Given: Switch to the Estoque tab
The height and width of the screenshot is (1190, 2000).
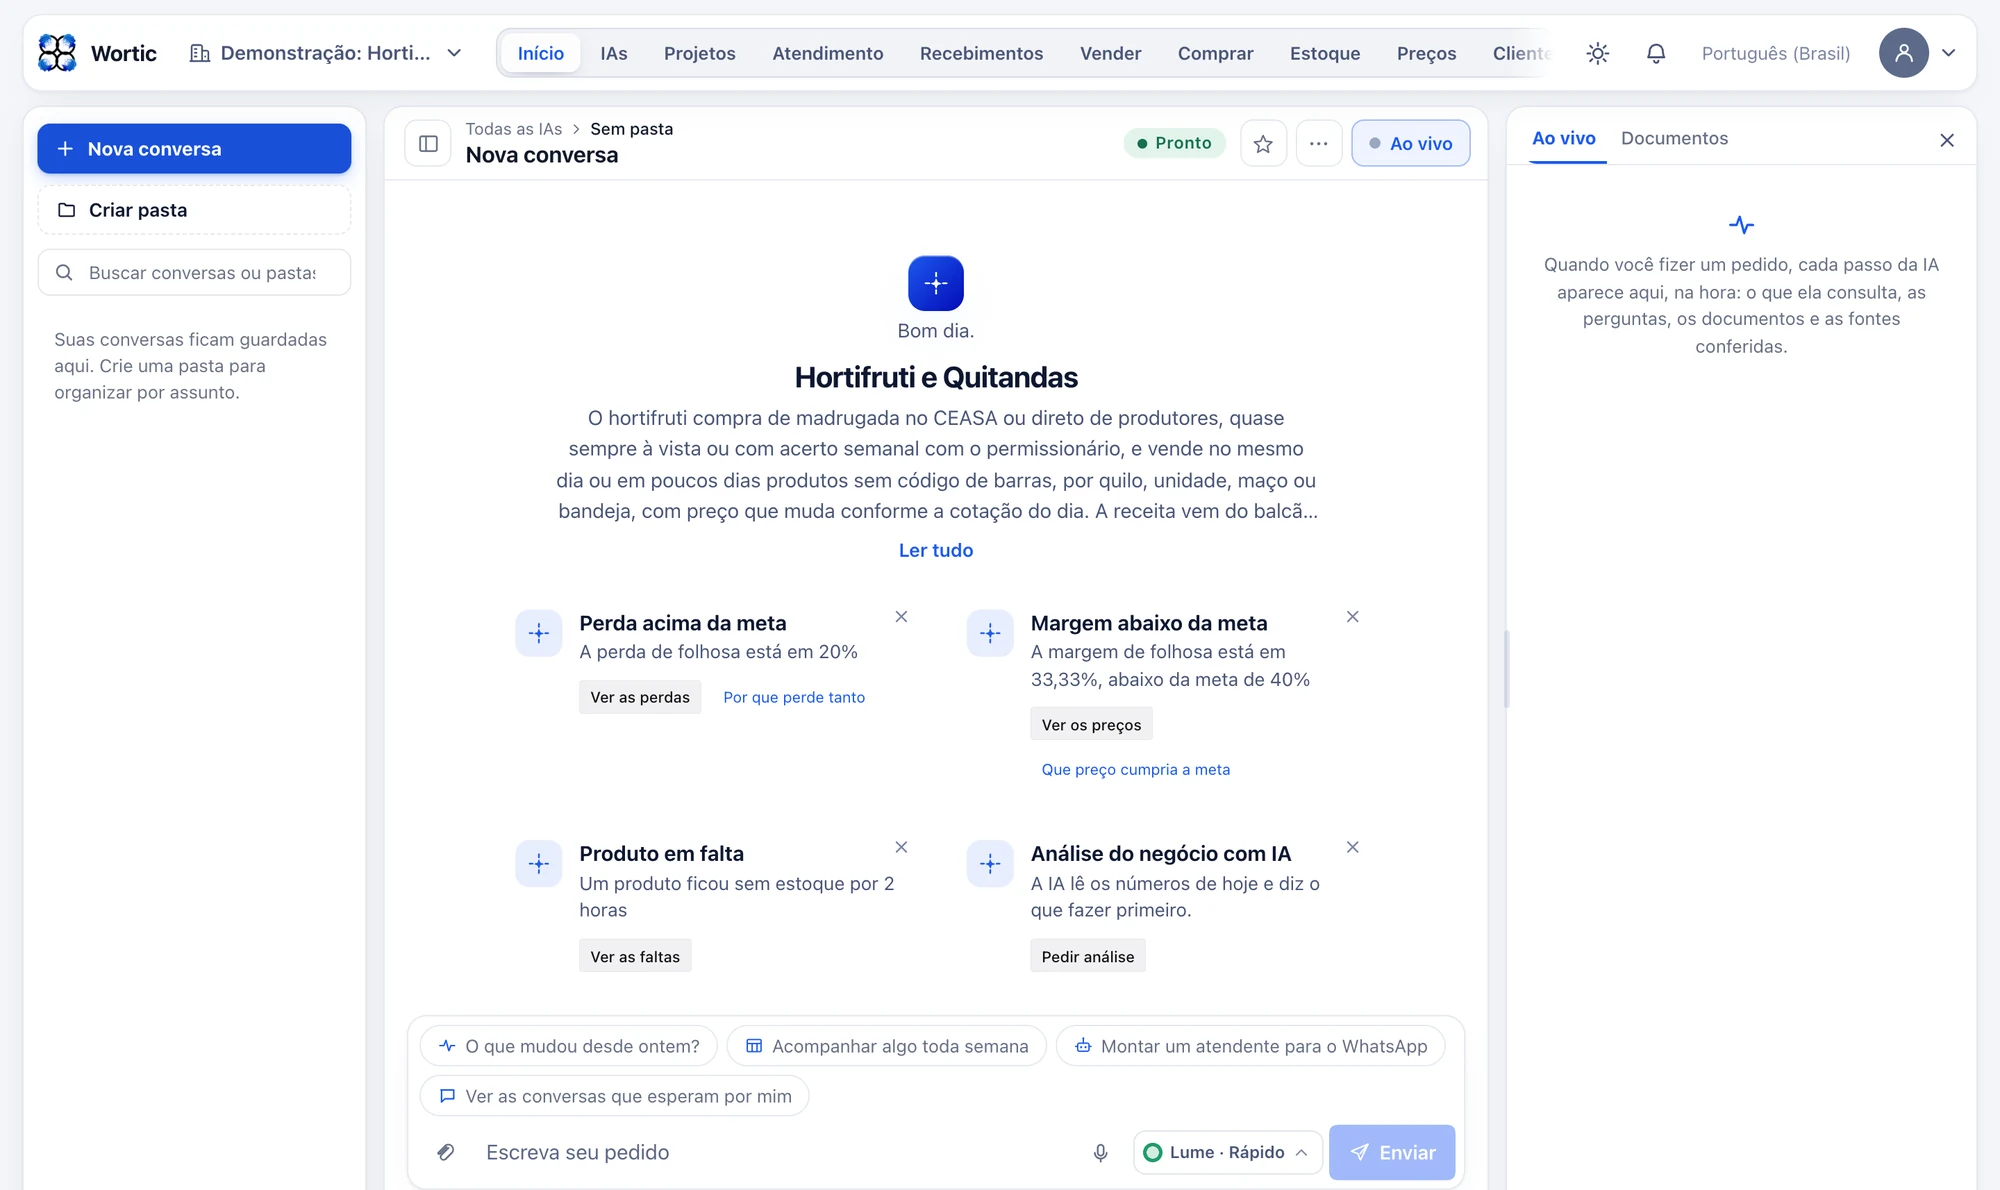Looking at the screenshot, I should [1324, 53].
